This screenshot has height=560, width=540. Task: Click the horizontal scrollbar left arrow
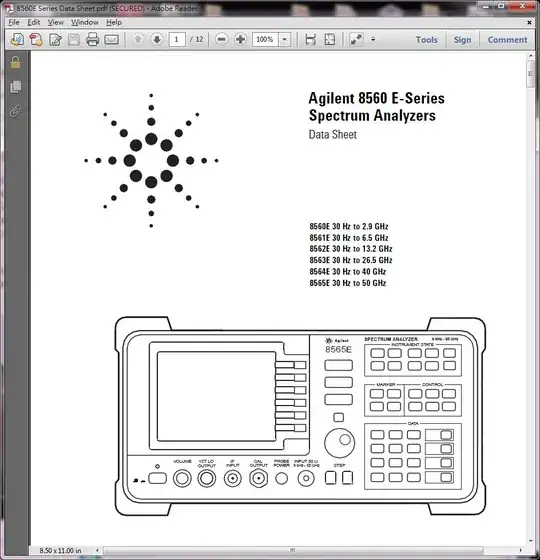(97, 550)
